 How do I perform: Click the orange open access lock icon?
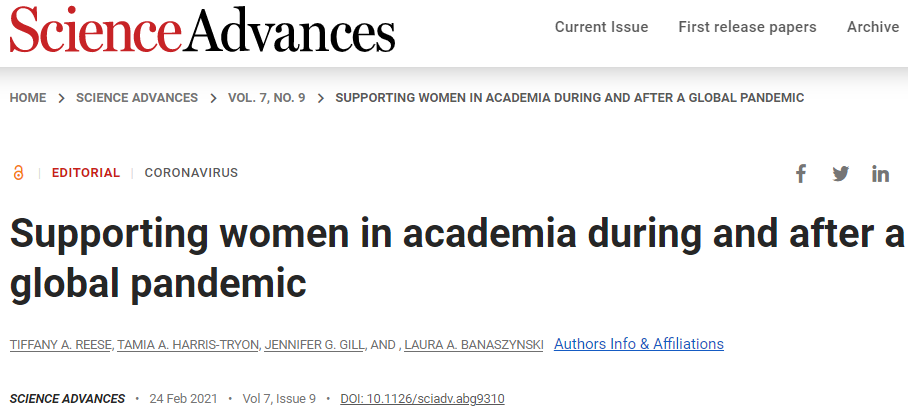coord(19,172)
